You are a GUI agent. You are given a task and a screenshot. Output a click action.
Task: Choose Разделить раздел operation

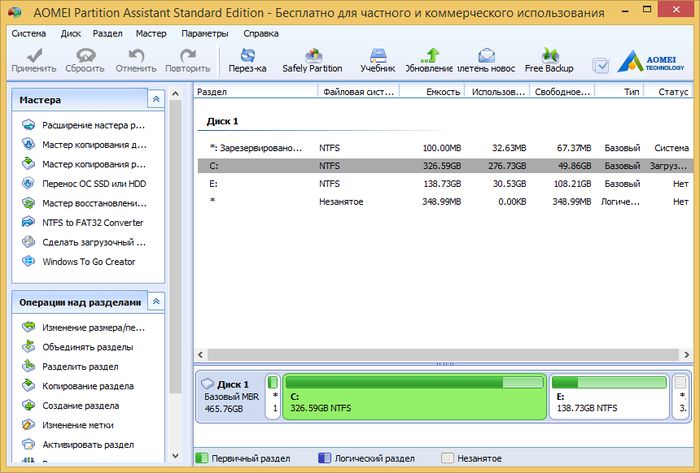pyautogui.click(x=70, y=366)
